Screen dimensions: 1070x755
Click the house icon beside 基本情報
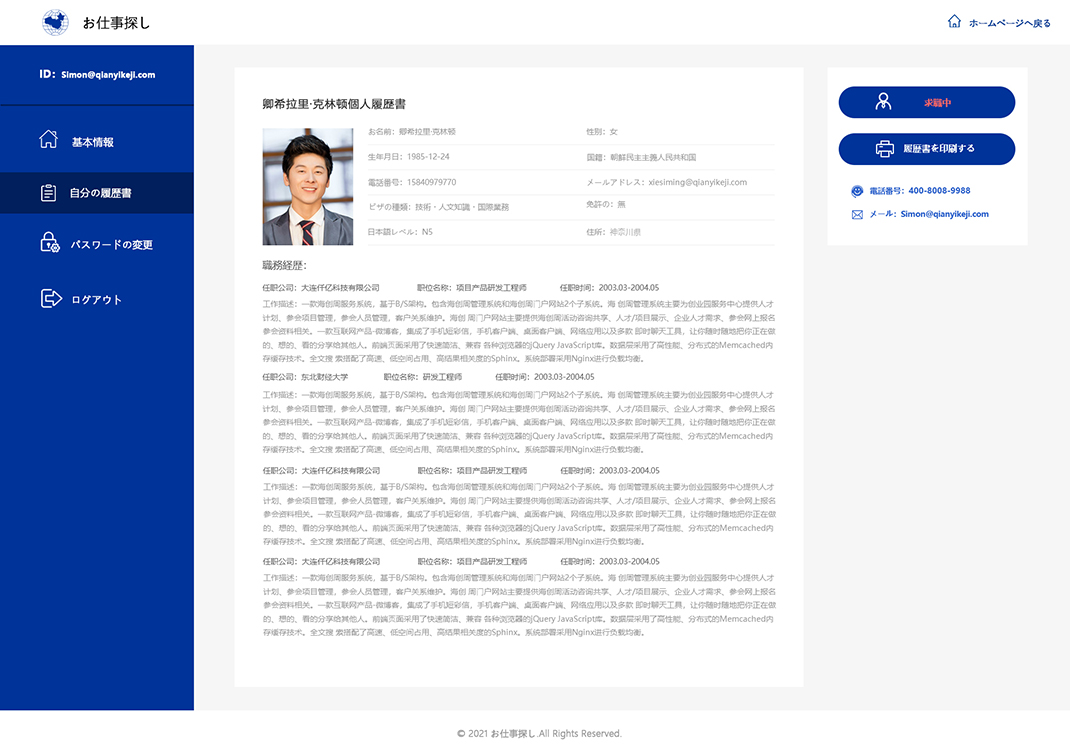[48, 140]
